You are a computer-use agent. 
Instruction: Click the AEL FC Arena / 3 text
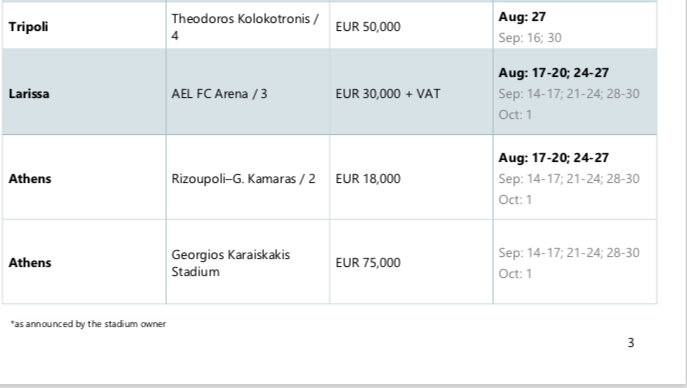pyautogui.click(x=219, y=94)
